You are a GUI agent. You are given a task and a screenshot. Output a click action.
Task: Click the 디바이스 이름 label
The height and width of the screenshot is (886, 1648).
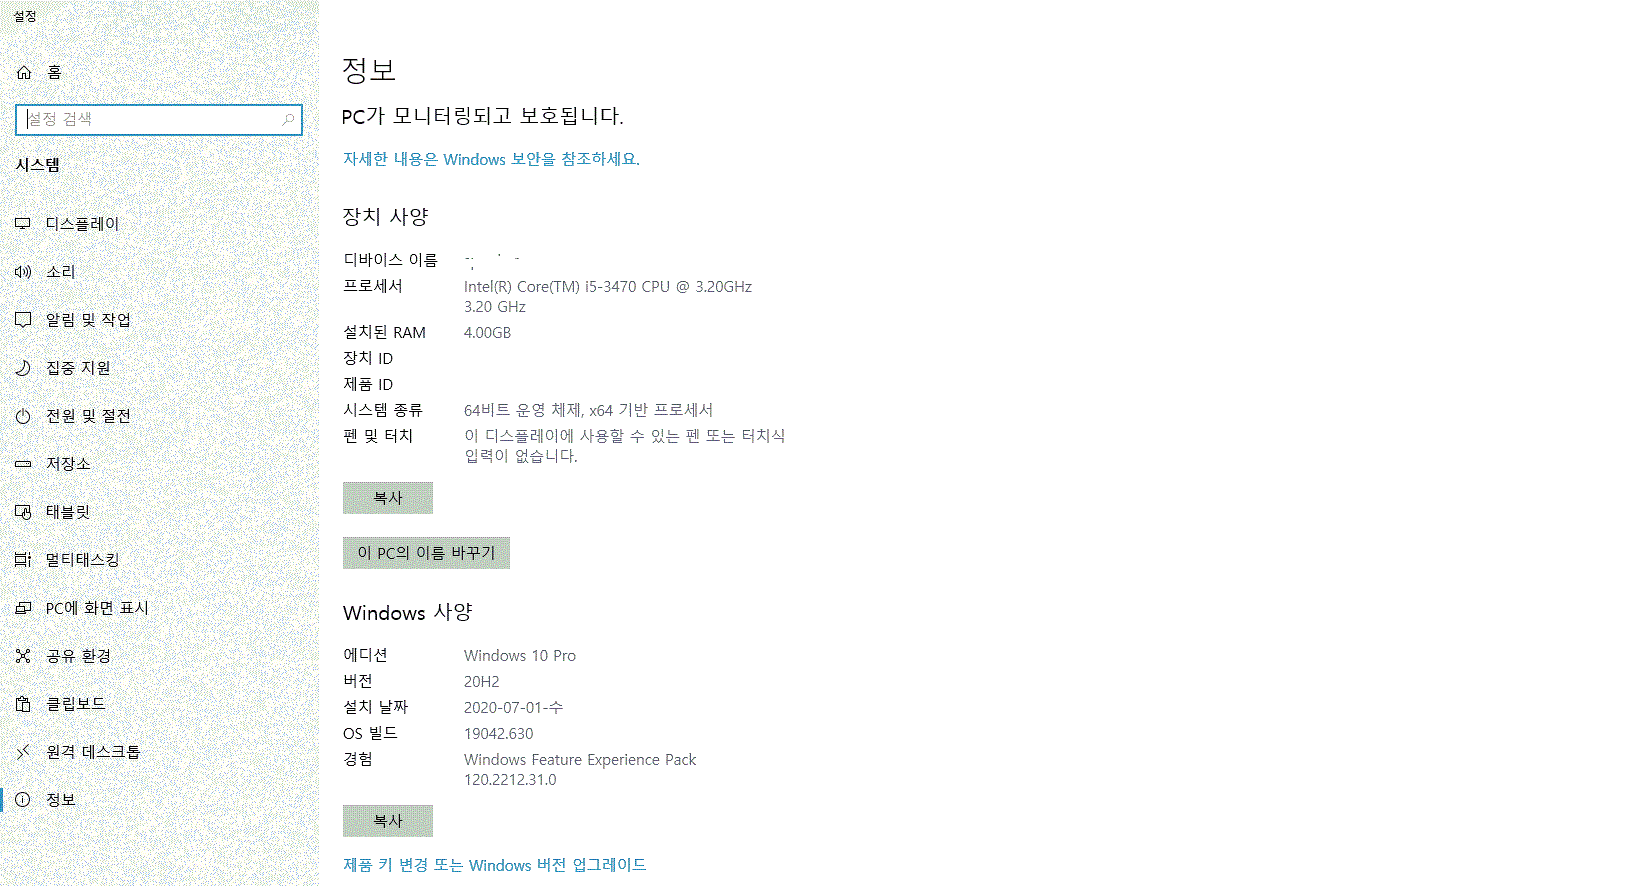tap(390, 260)
